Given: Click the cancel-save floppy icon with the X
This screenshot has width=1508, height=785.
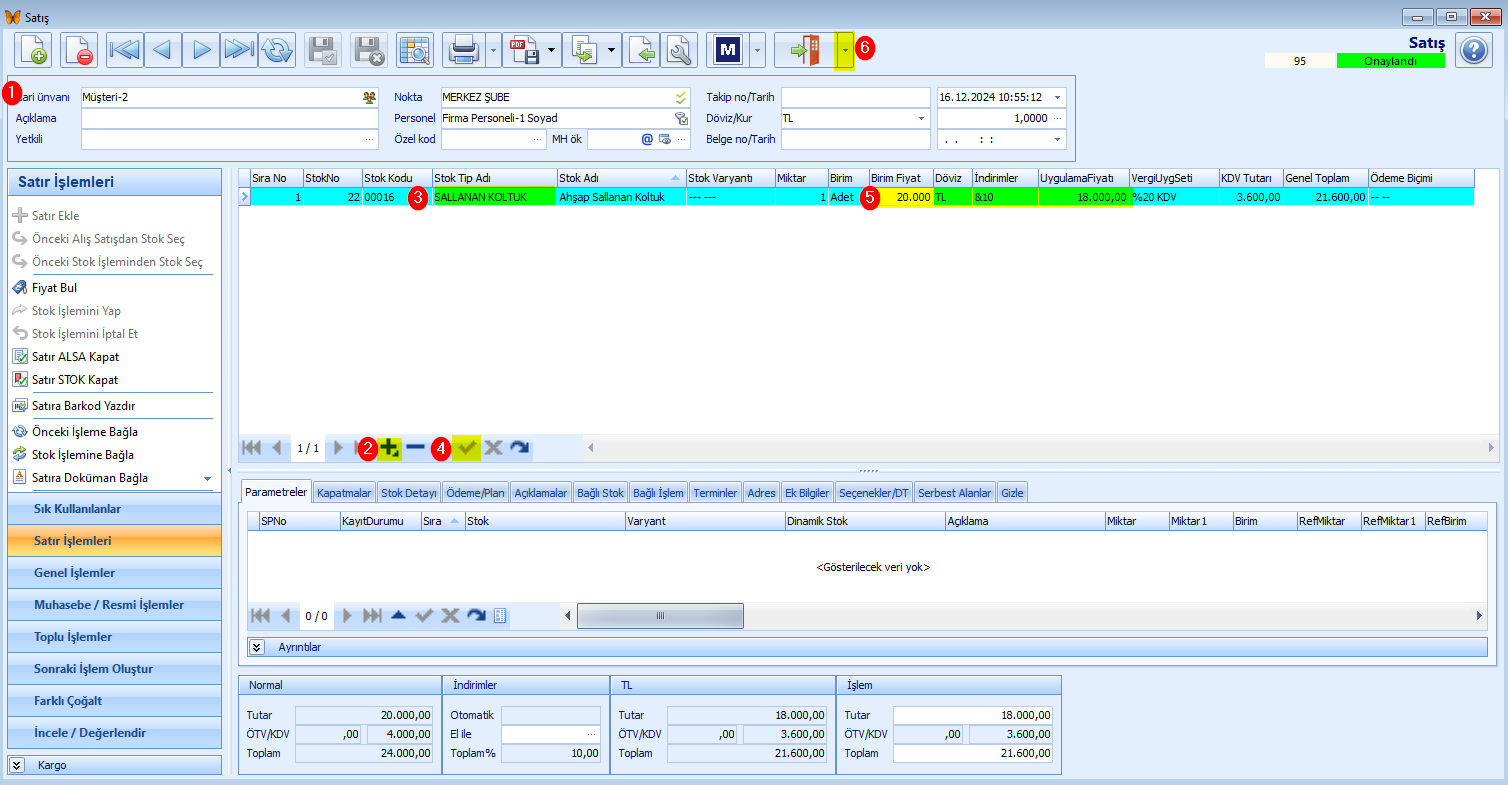Looking at the screenshot, I should (369, 50).
